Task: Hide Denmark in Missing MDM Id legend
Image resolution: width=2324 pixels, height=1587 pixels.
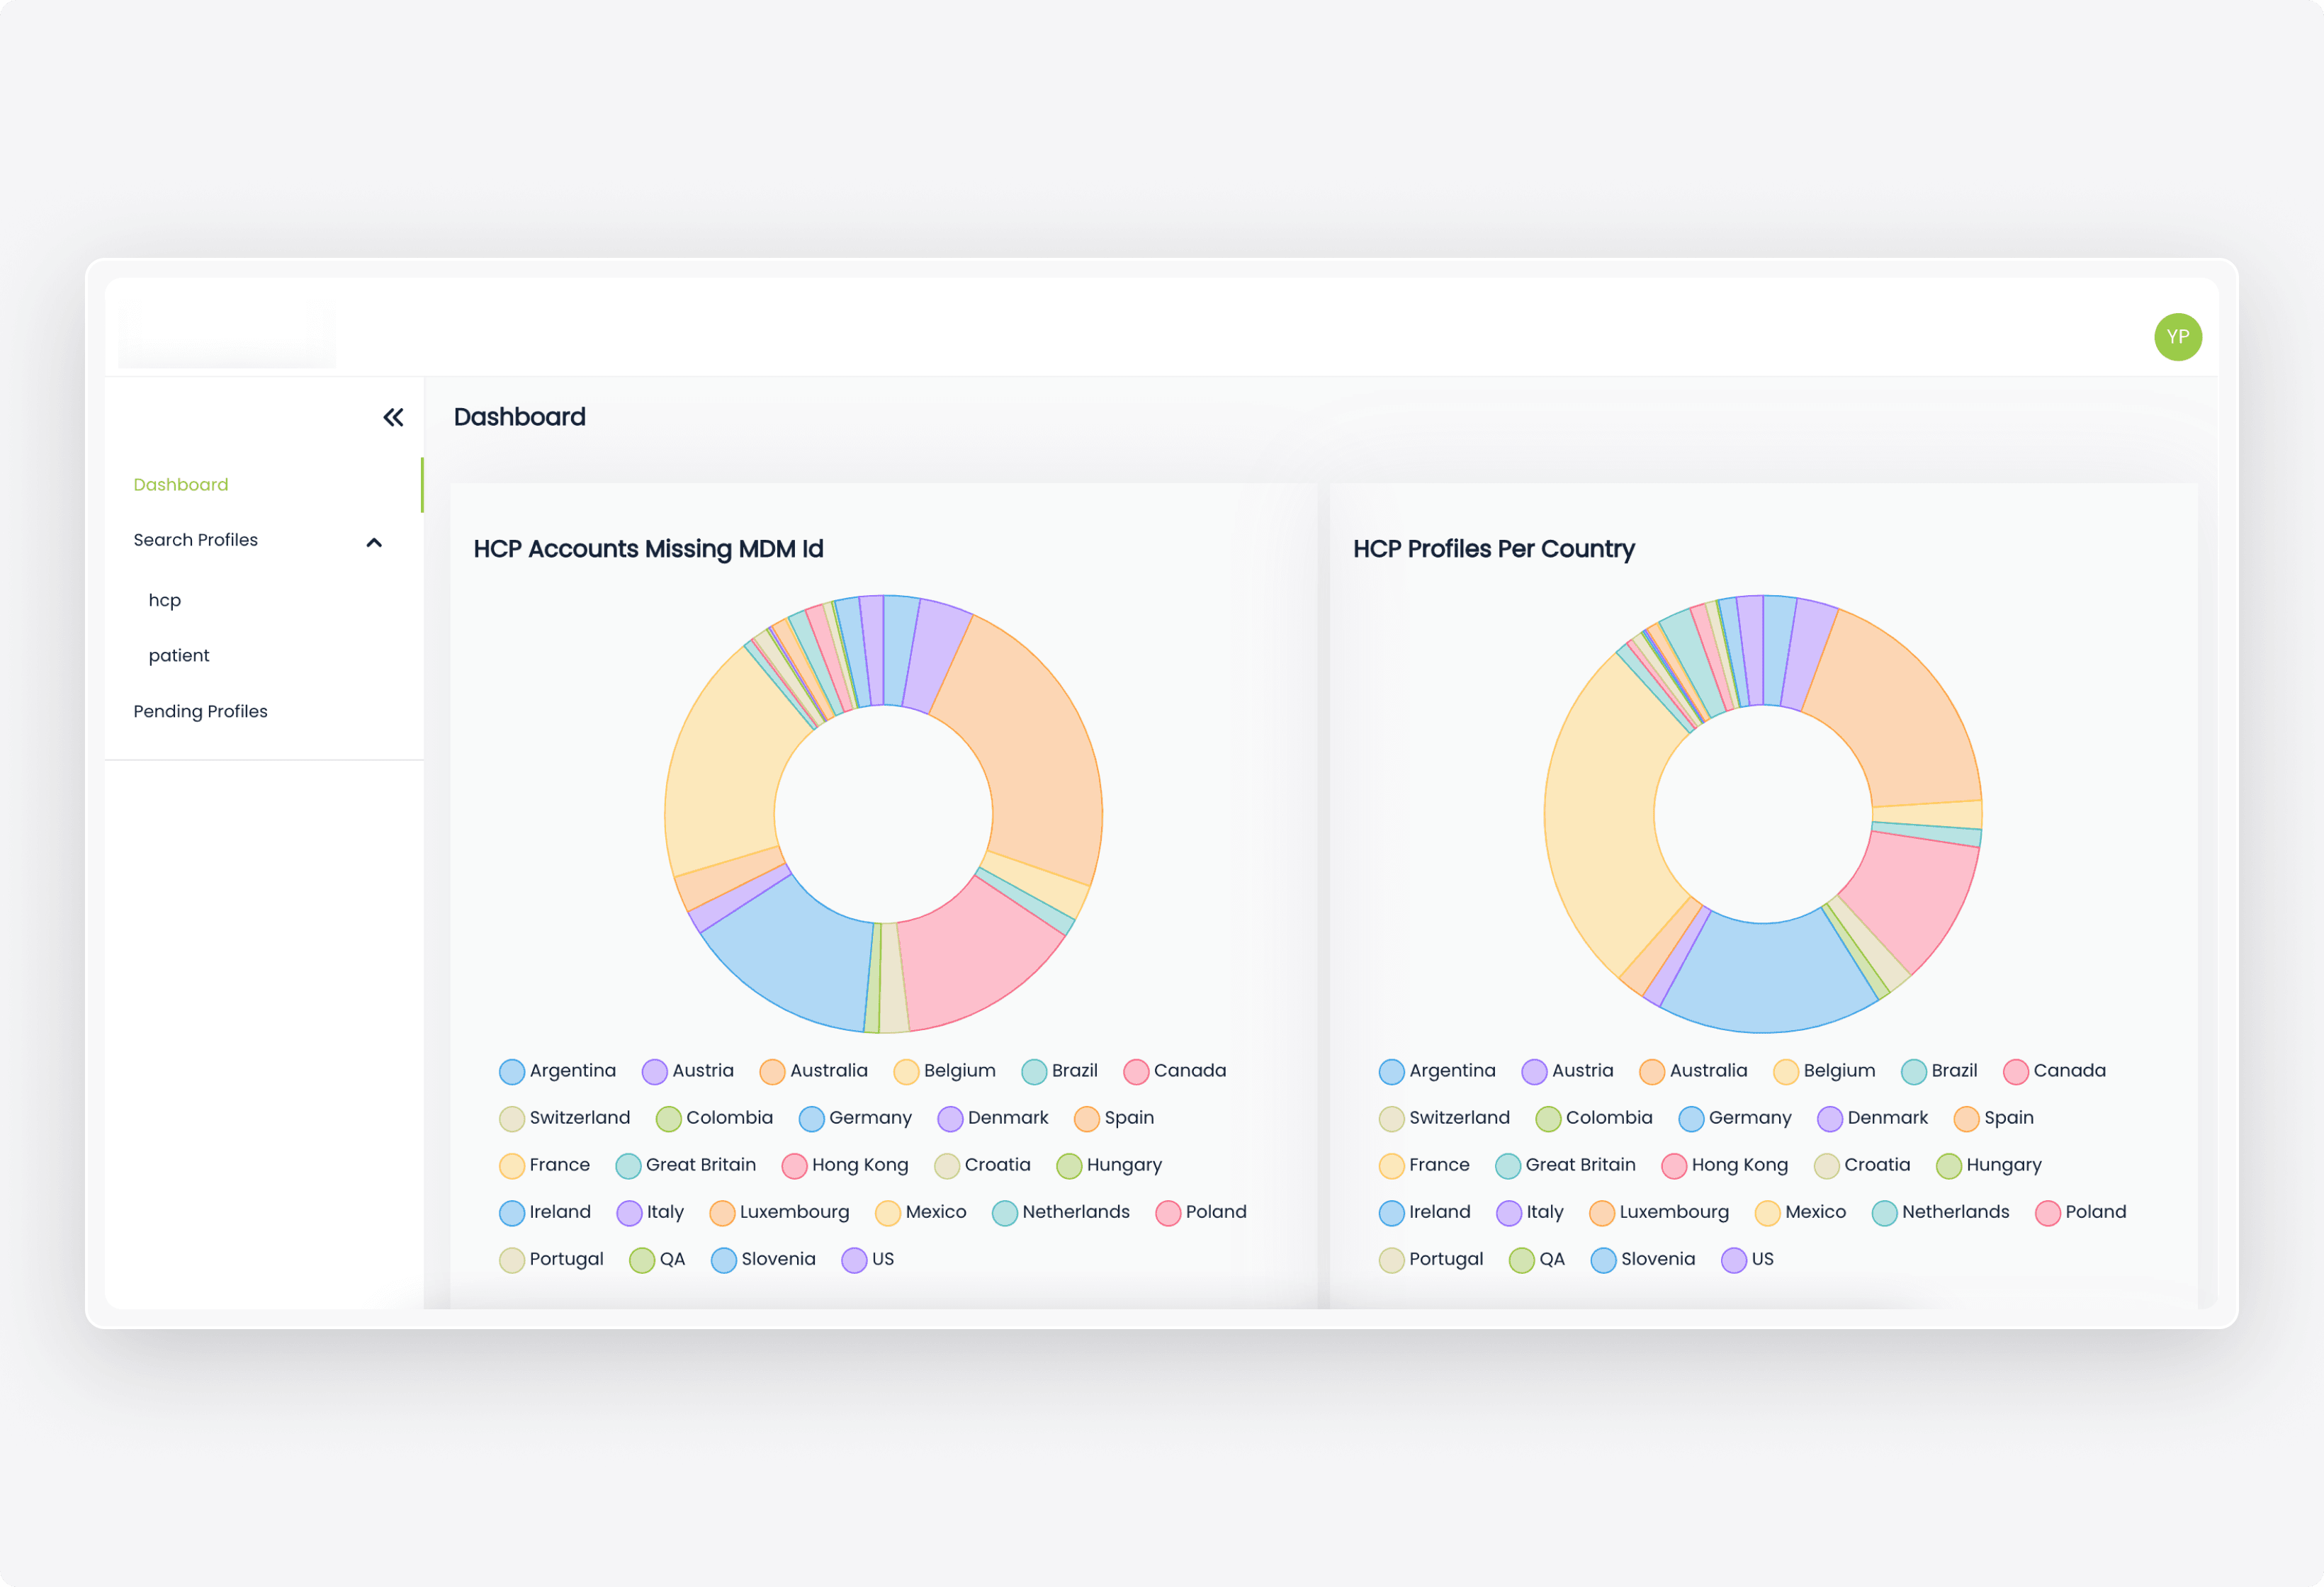Action: [993, 1118]
